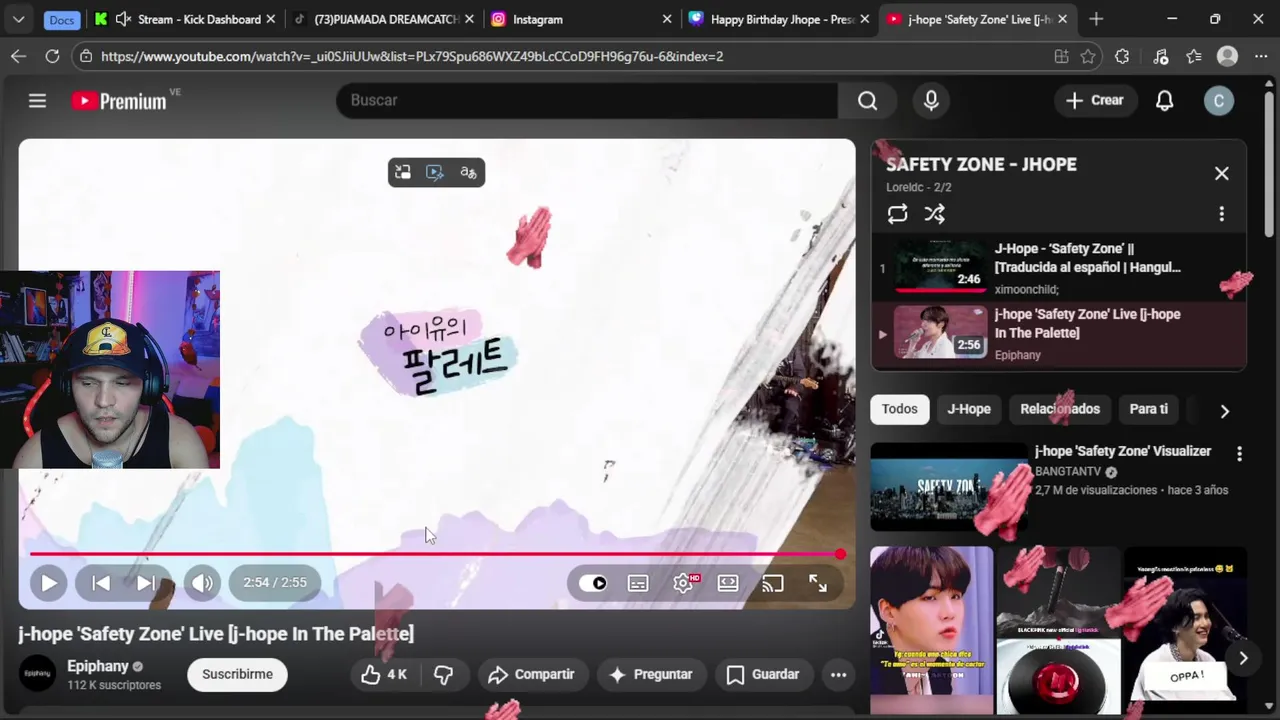Seek on the red video progress bar
The height and width of the screenshot is (720, 1280).
[x=435, y=553]
